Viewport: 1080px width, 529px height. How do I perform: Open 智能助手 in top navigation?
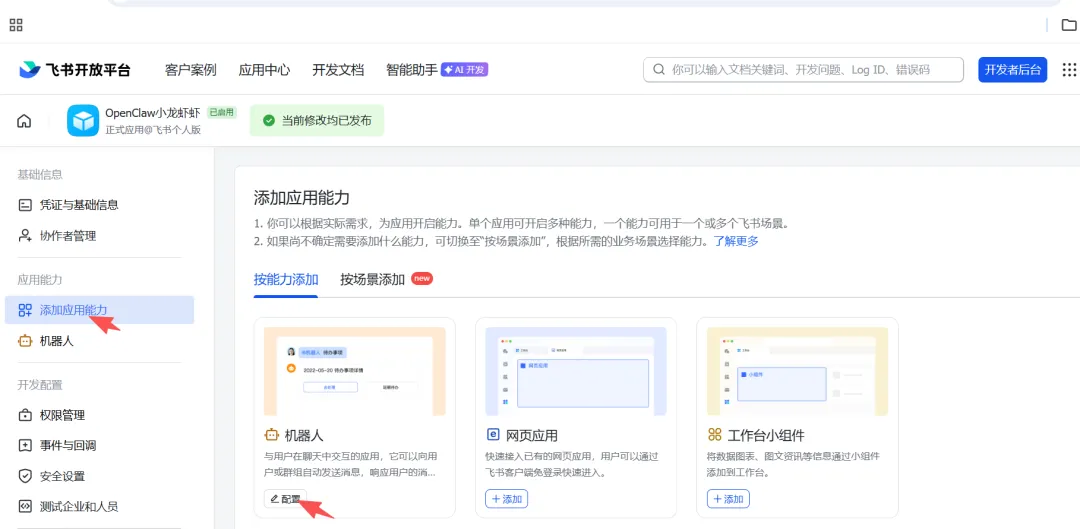412,70
